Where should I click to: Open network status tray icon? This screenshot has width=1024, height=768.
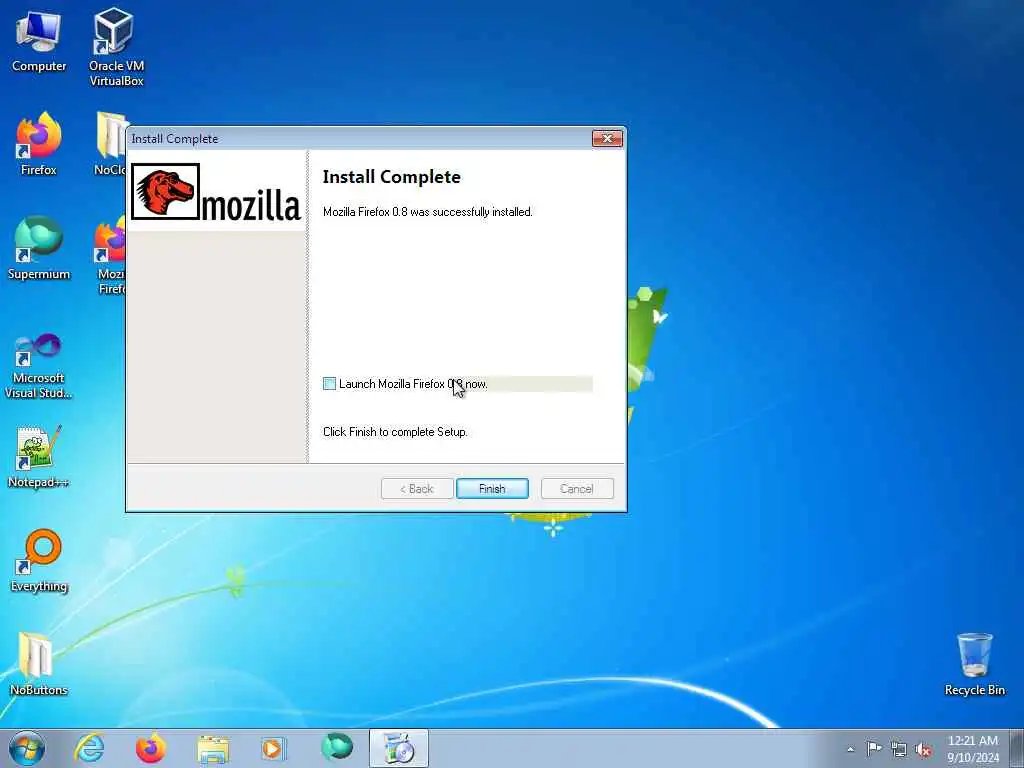click(899, 749)
